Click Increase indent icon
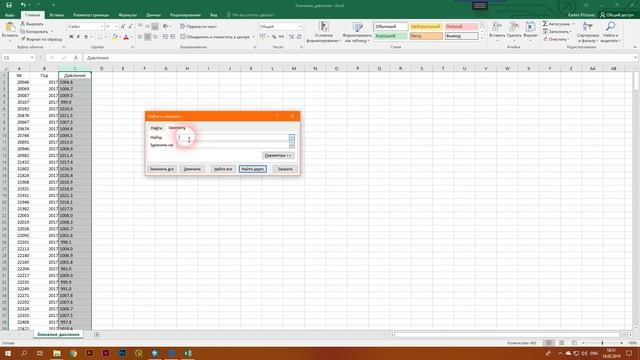Viewport: 640px width, 360px height. pyautogui.click(x=173, y=37)
